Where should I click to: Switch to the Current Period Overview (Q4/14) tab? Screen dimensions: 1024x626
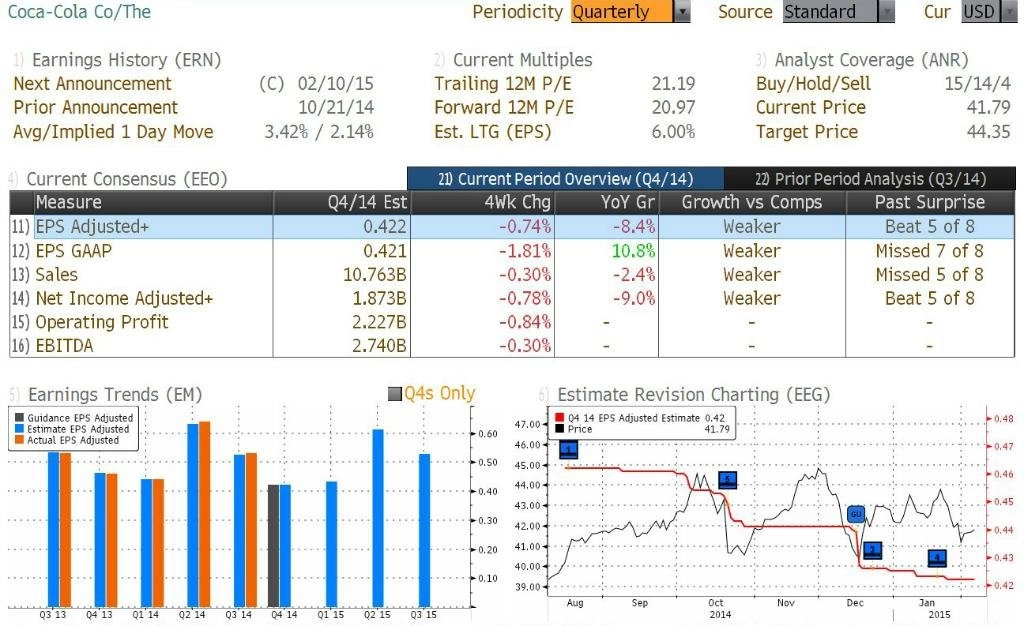pyautogui.click(x=566, y=179)
